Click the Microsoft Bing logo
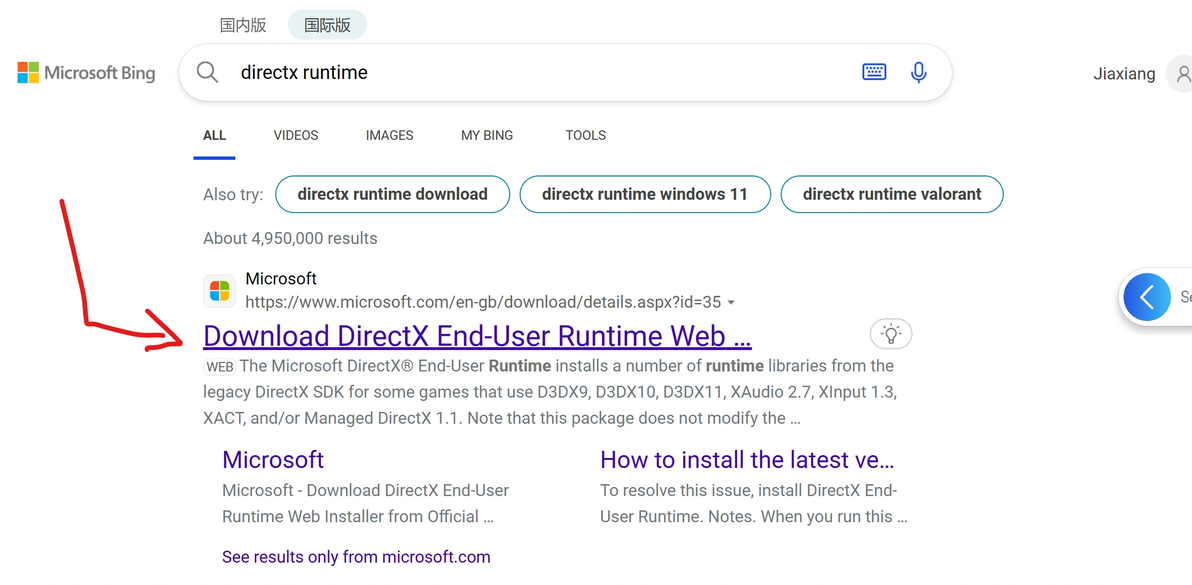This screenshot has width=1192, height=585. (x=86, y=73)
